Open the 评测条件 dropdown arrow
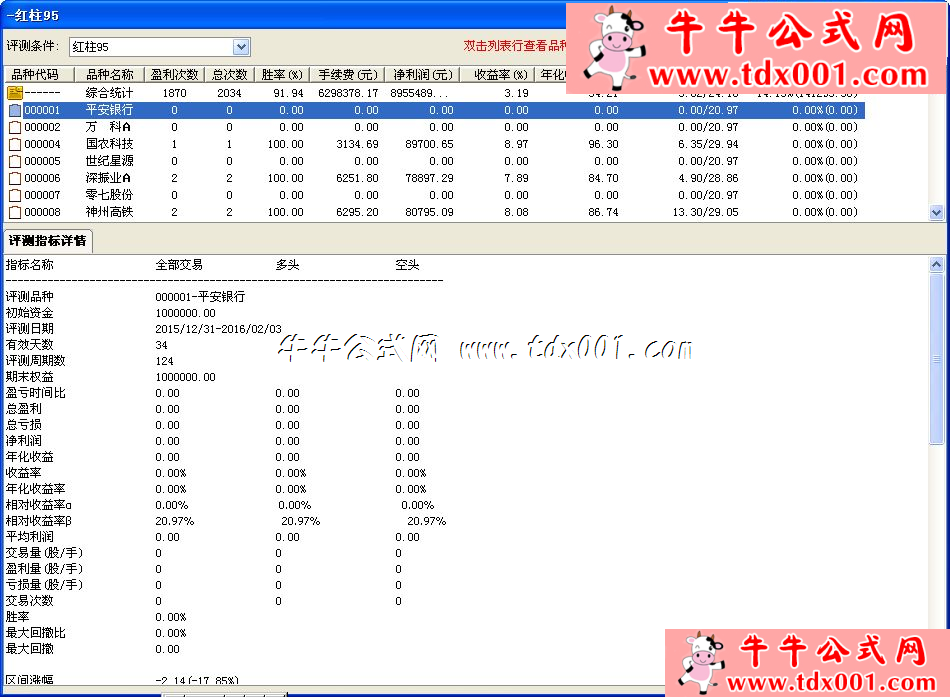Screen dimensions: 950x697 pos(241,47)
